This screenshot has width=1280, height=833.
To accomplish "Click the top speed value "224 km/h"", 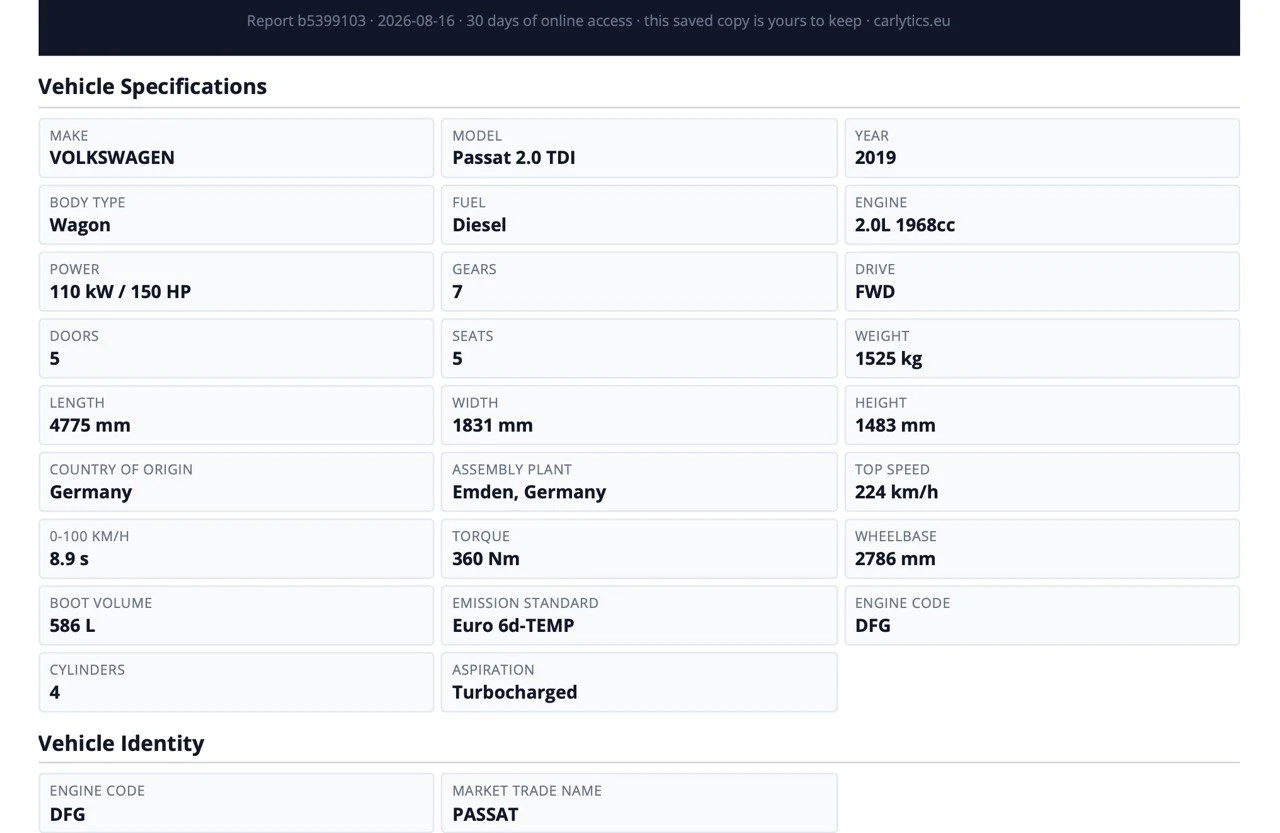I will 896,492.
